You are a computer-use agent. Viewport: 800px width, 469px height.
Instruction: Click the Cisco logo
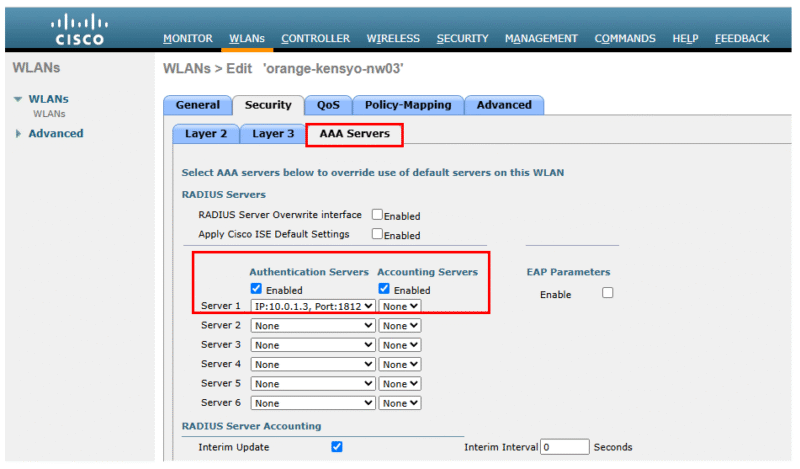79,30
